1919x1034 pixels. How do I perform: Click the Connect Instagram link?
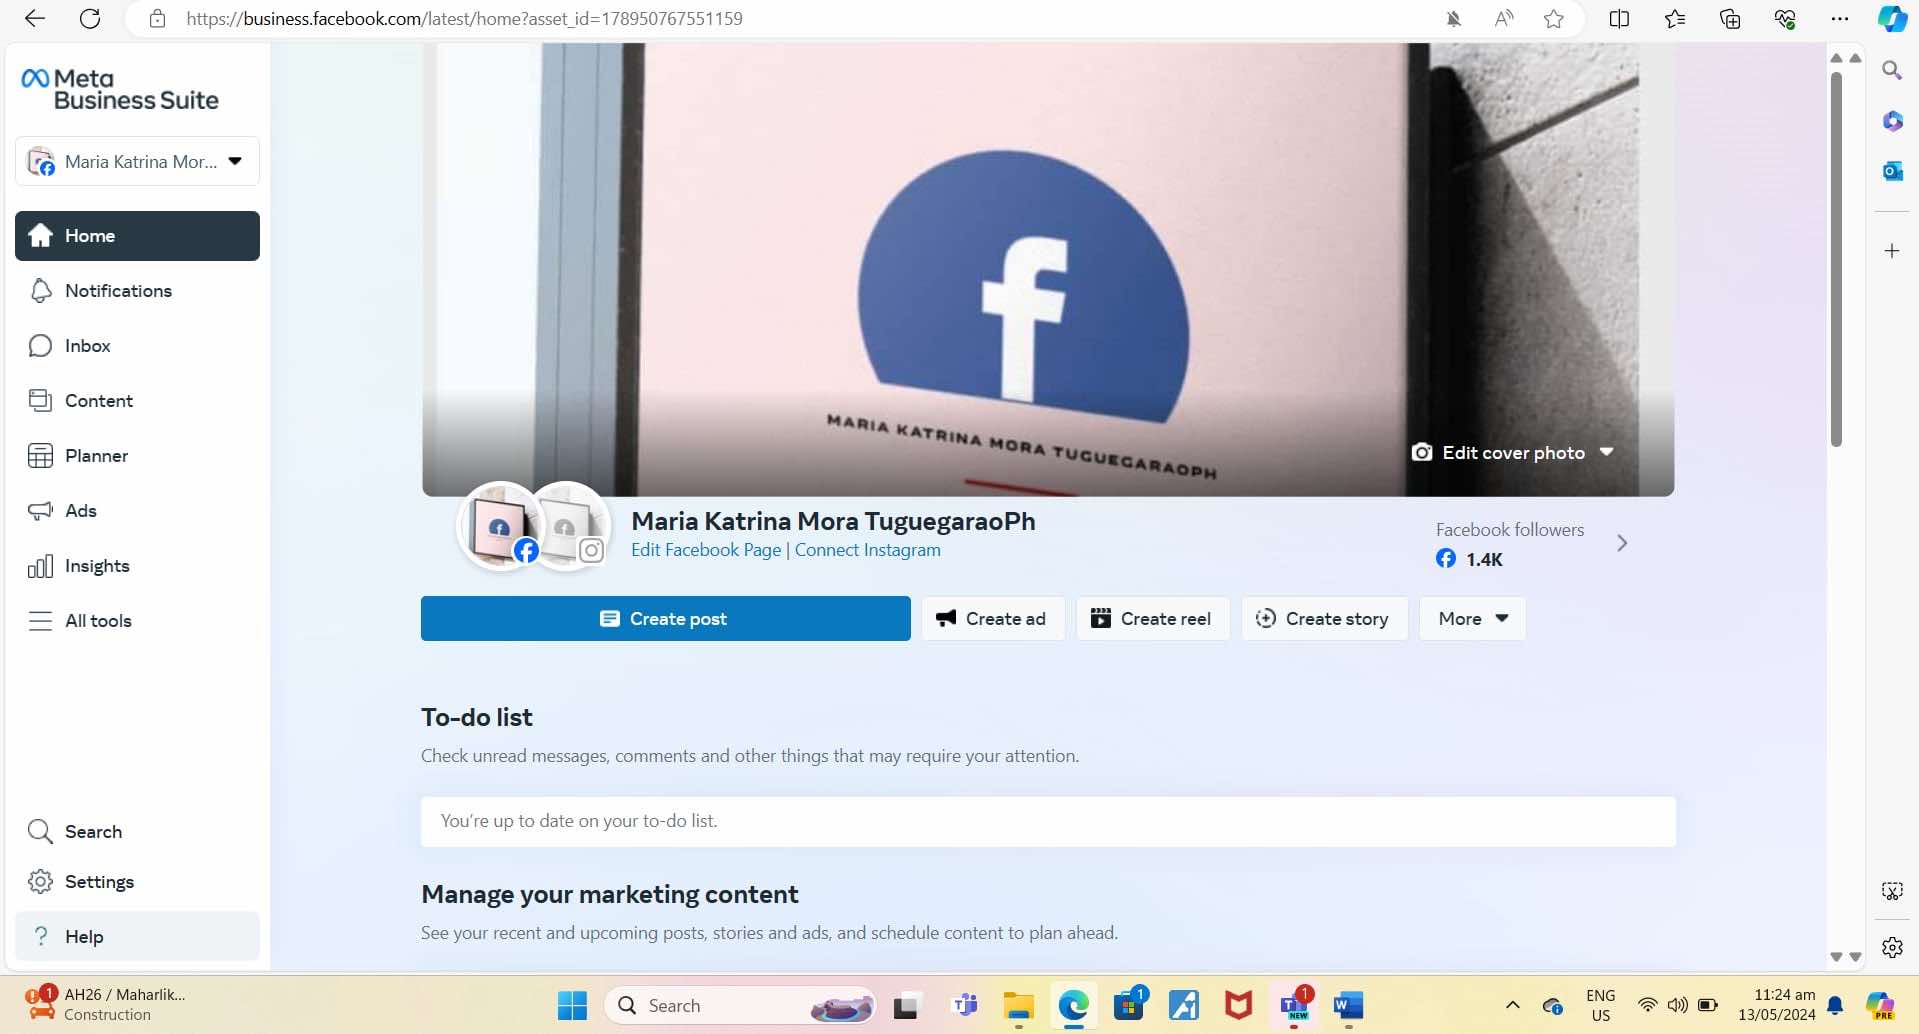(x=867, y=550)
